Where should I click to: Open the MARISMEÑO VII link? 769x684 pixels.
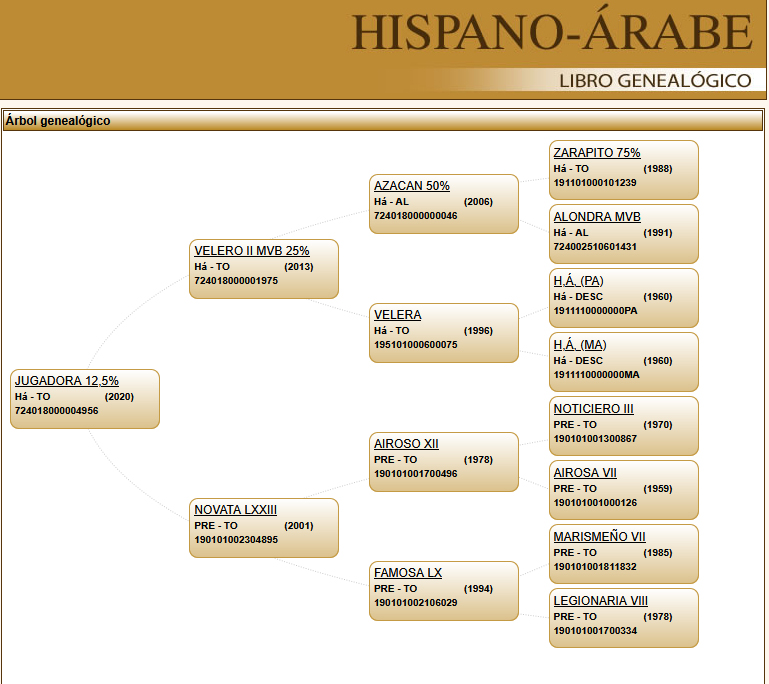pos(599,537)
